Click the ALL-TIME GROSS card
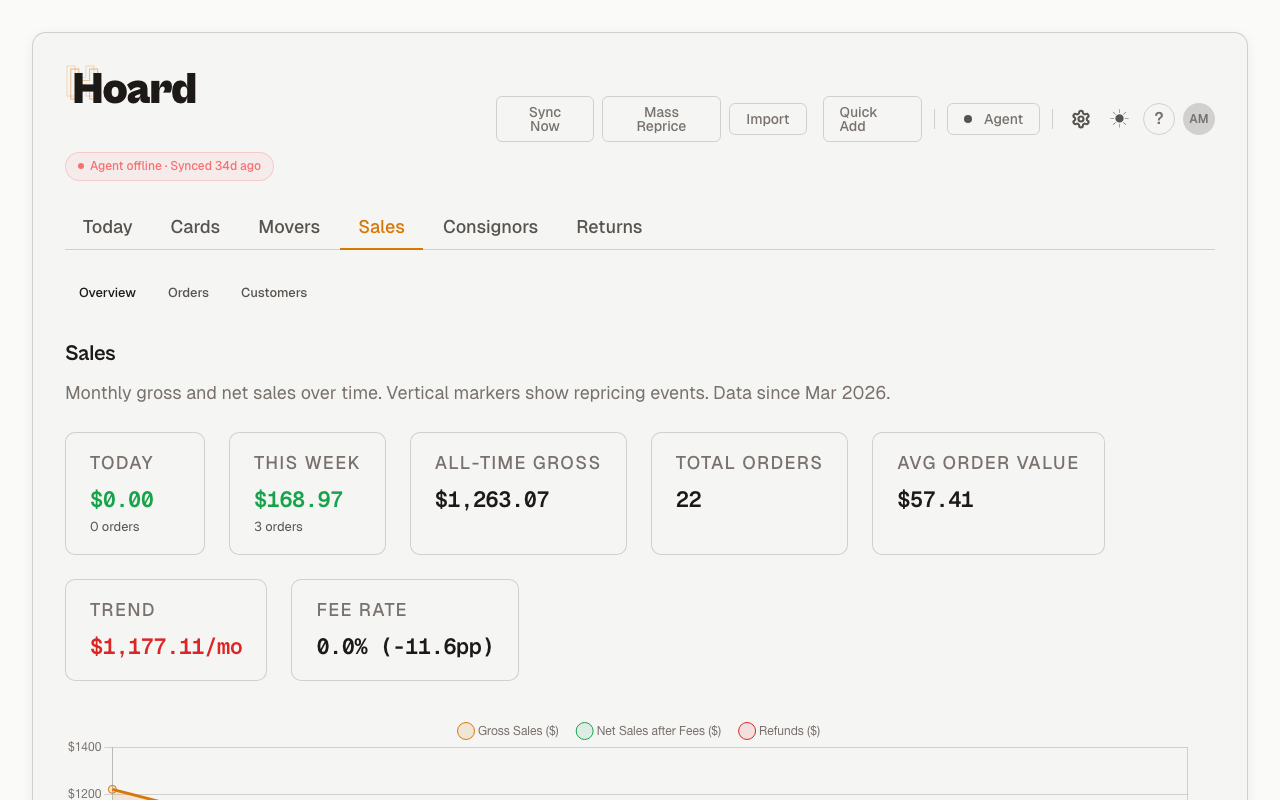 (518, 493)
